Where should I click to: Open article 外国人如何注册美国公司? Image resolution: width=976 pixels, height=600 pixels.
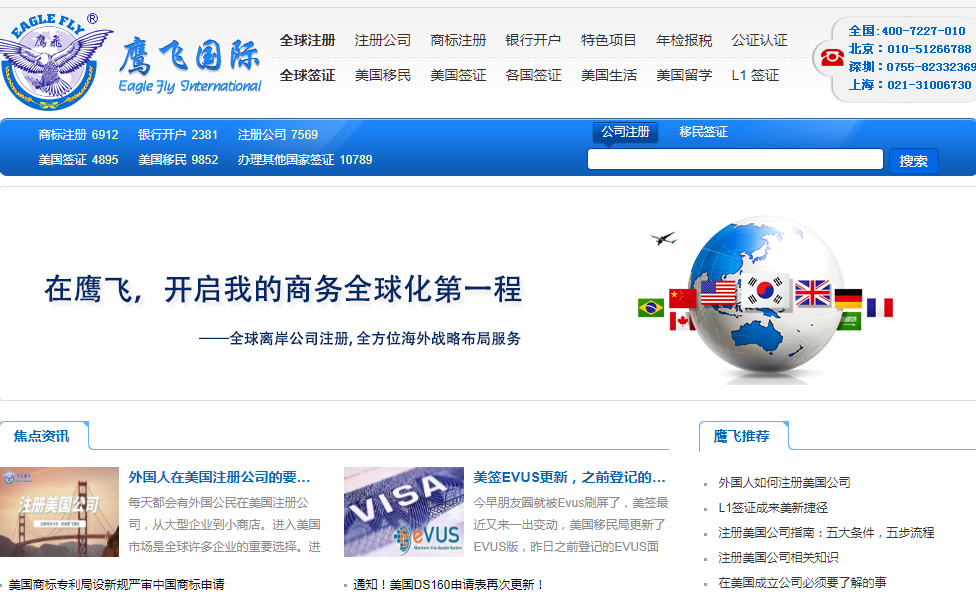(784, 482)
